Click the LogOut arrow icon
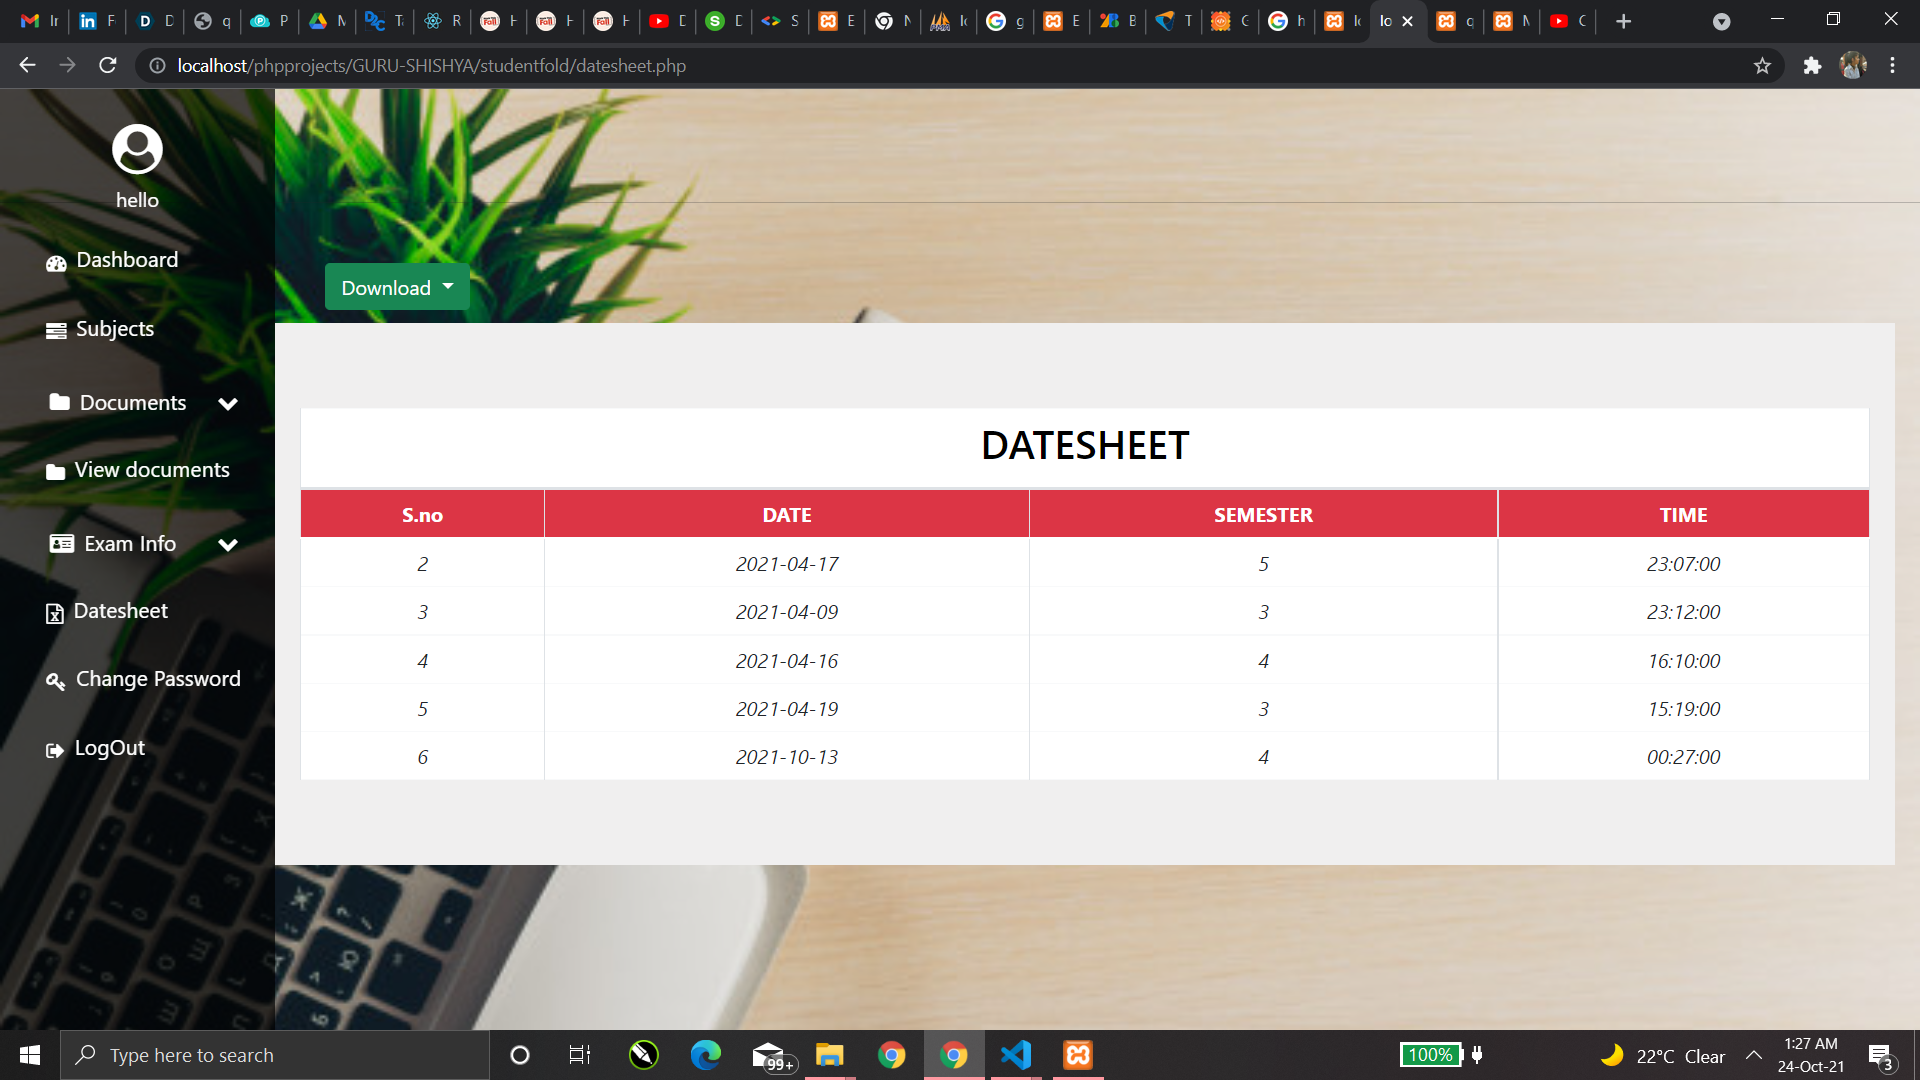This screenshot has width=1920, height=1080. [55, 750]
